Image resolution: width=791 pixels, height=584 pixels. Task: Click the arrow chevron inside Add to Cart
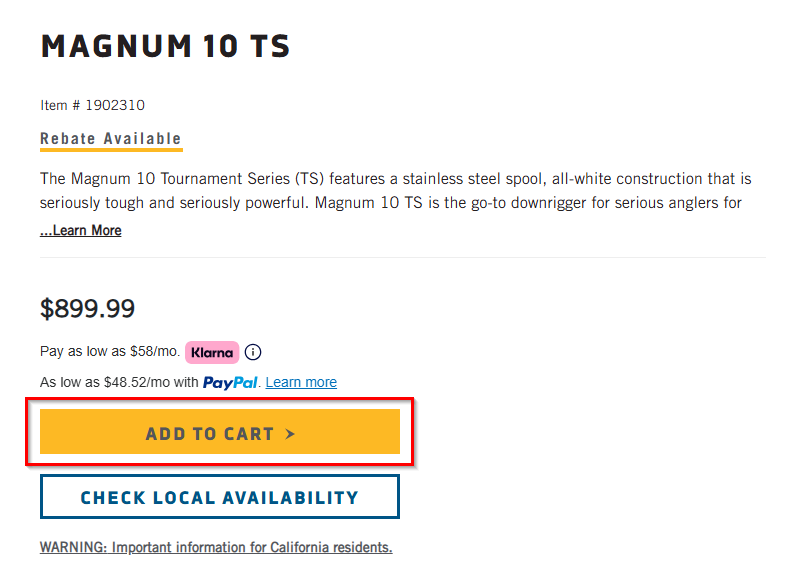(290, 434)
